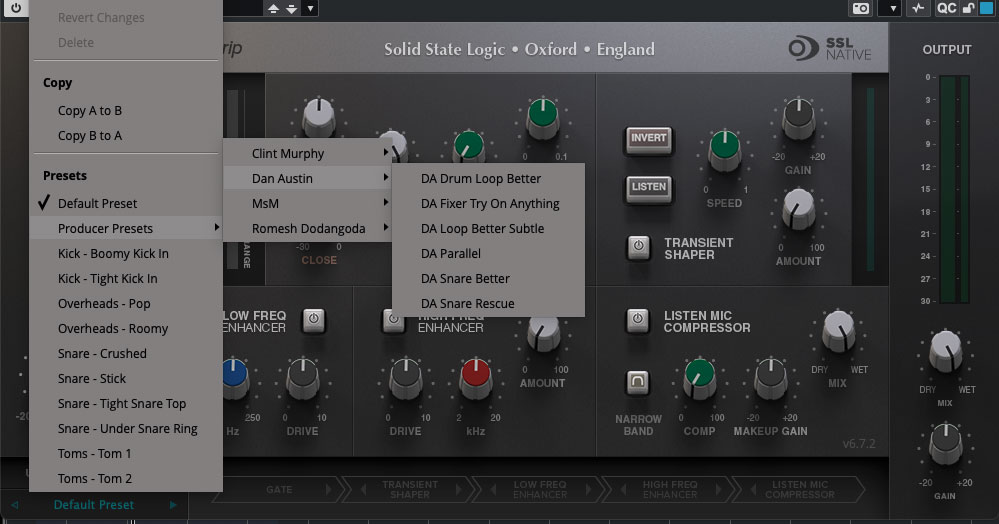Choose Snare - Stick preset
The width and height of the screenshot is (999, 524).
click(126, 379)
